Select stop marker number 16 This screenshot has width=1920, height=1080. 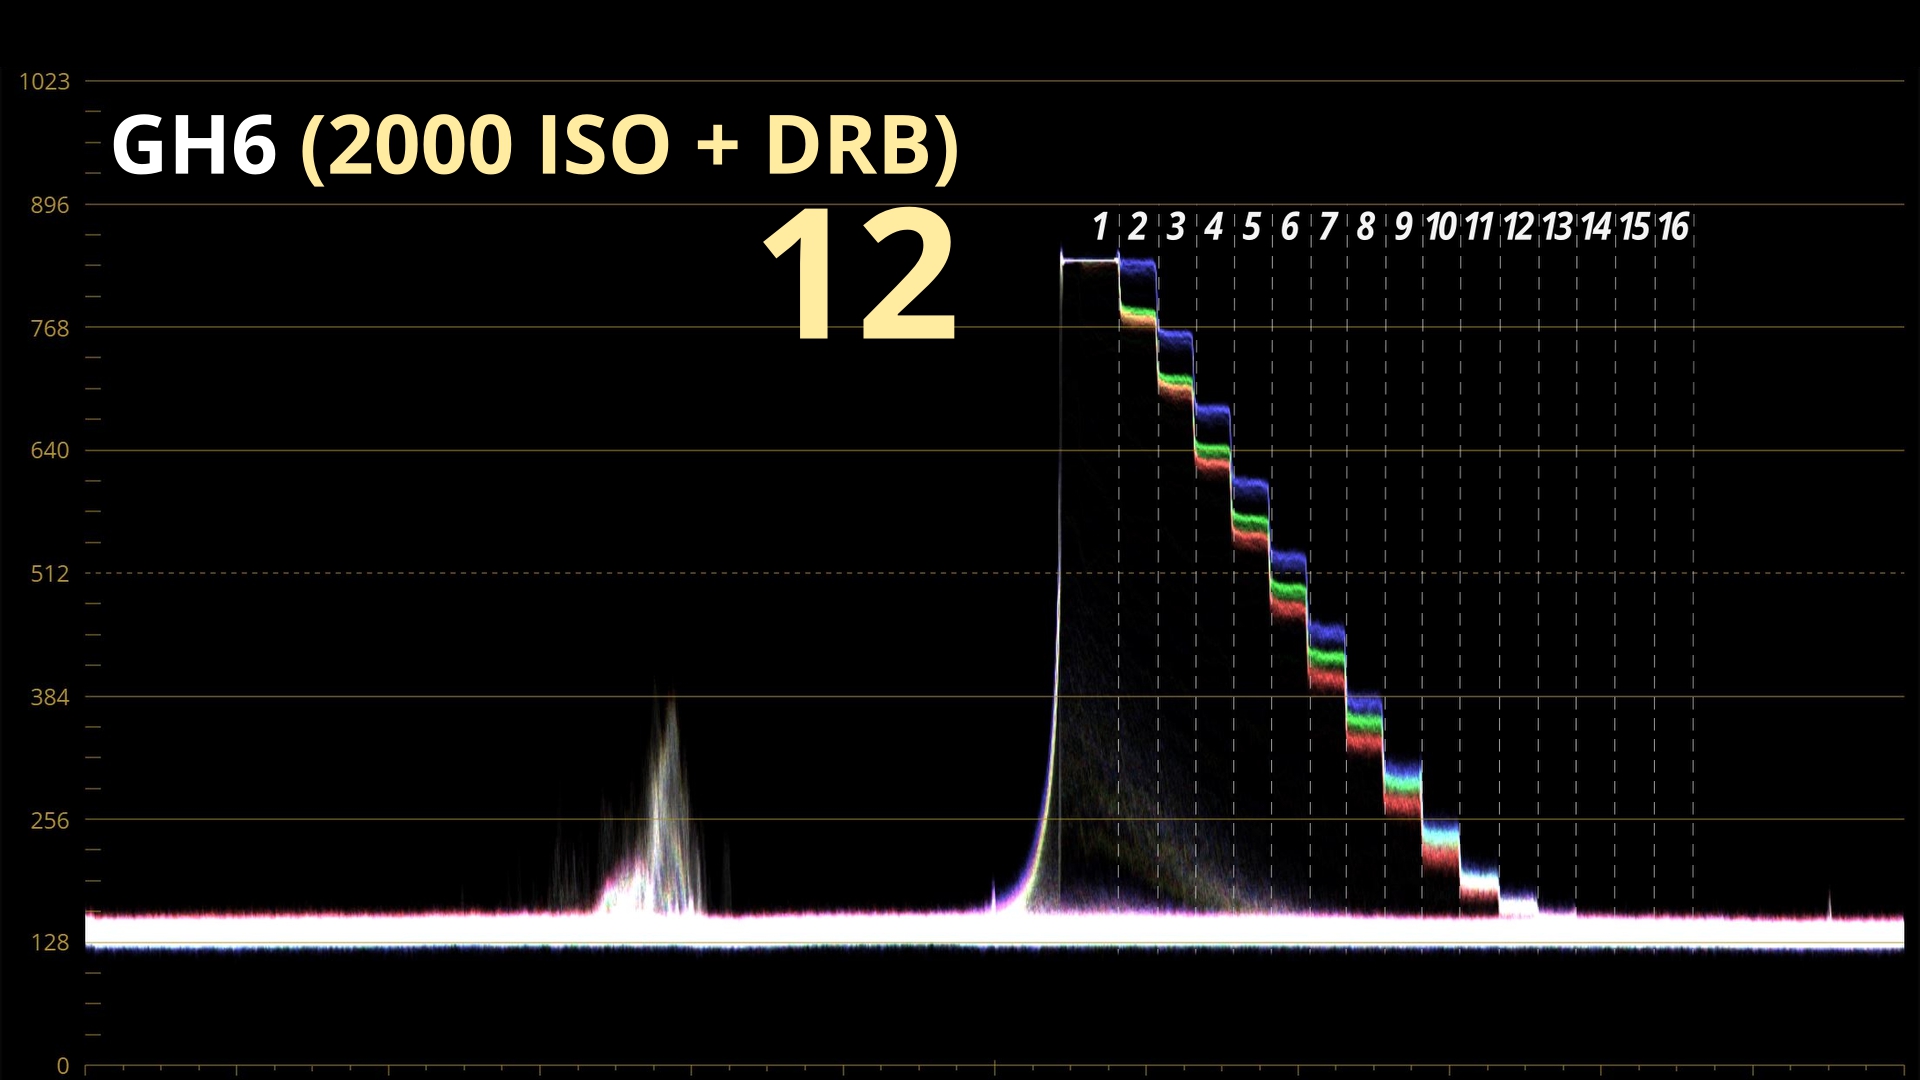(1673, 228)
